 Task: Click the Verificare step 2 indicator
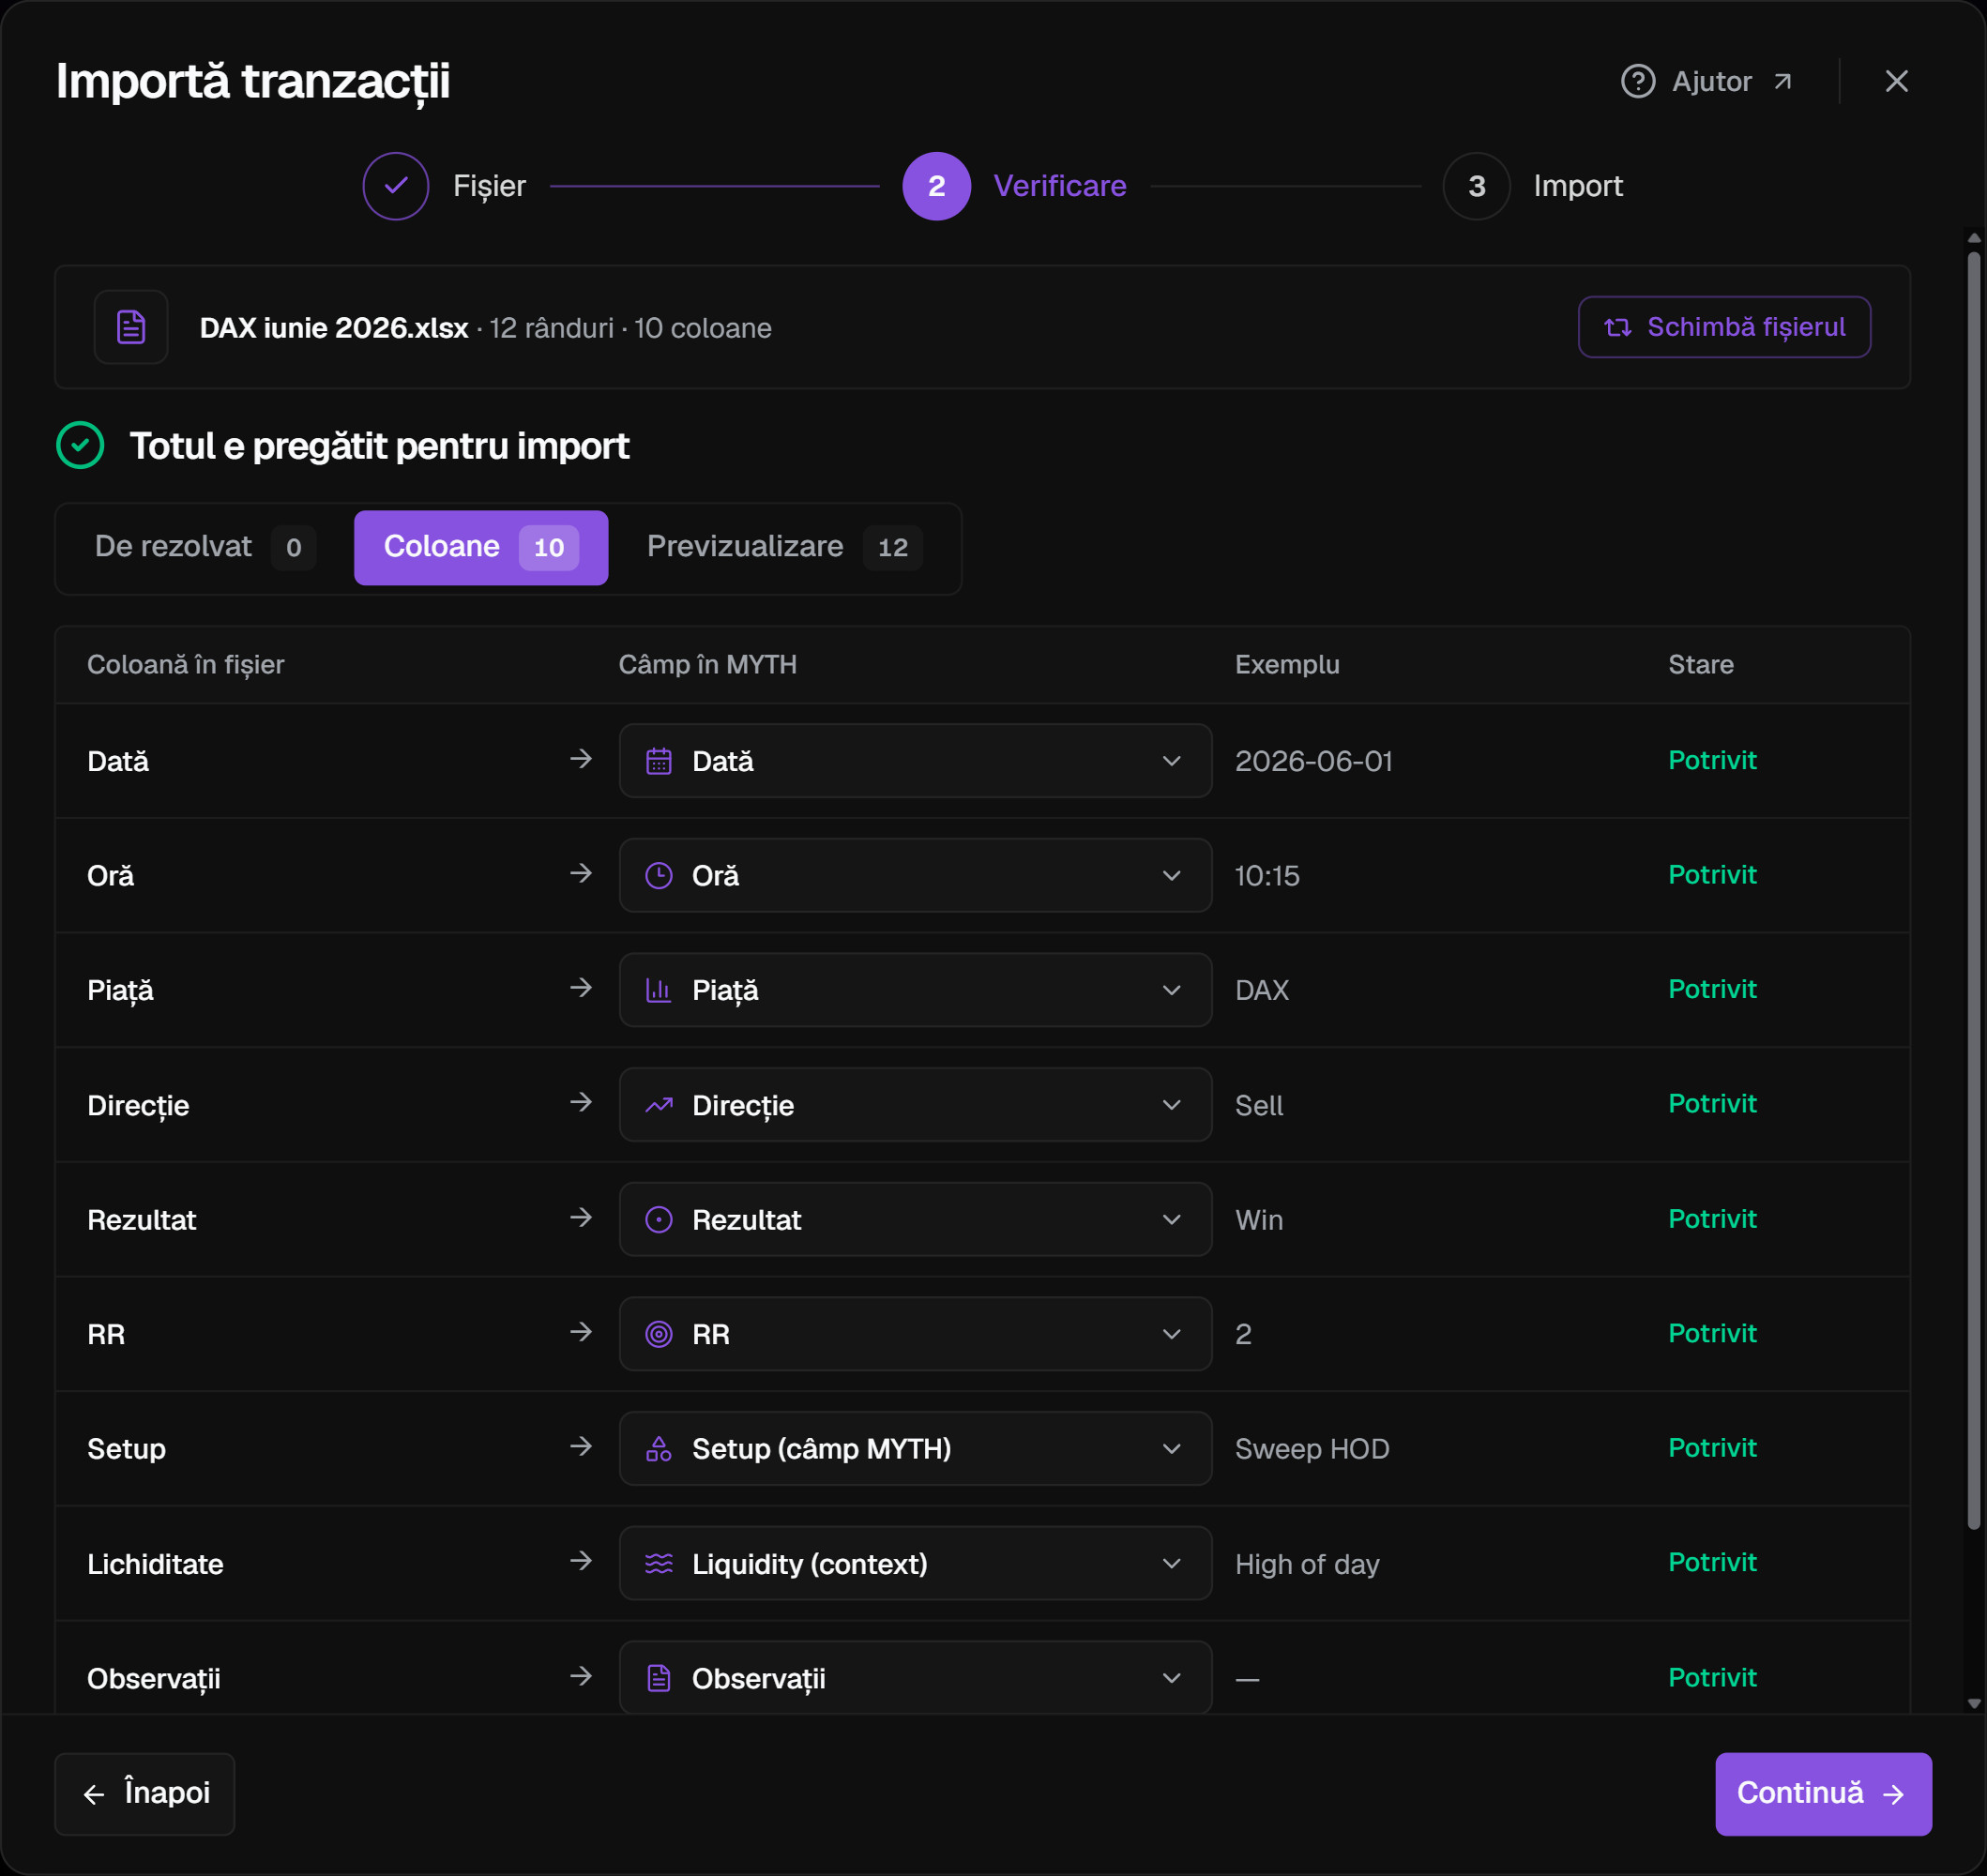(936, 186)
